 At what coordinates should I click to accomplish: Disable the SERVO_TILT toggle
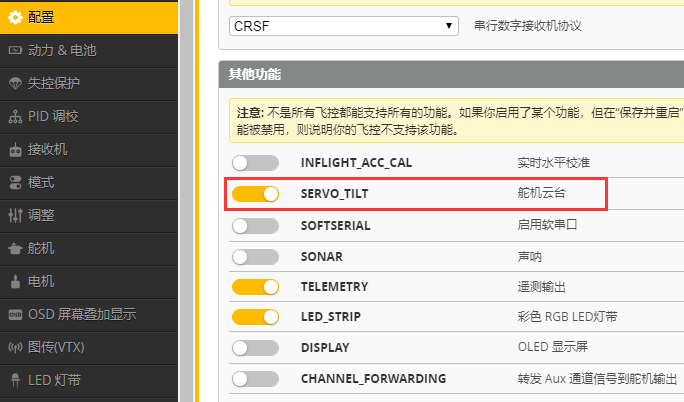pyautogui.click(x=255, y=194)
